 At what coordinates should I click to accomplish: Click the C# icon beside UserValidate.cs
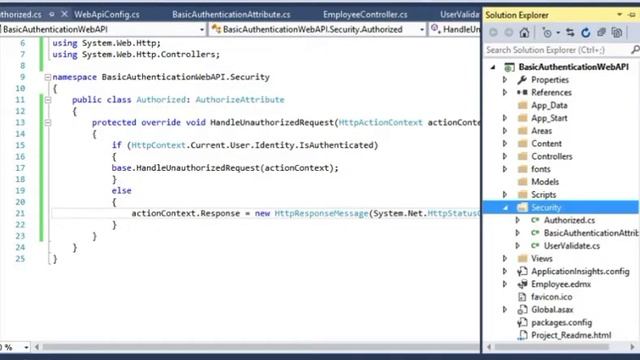coord(535,246)
